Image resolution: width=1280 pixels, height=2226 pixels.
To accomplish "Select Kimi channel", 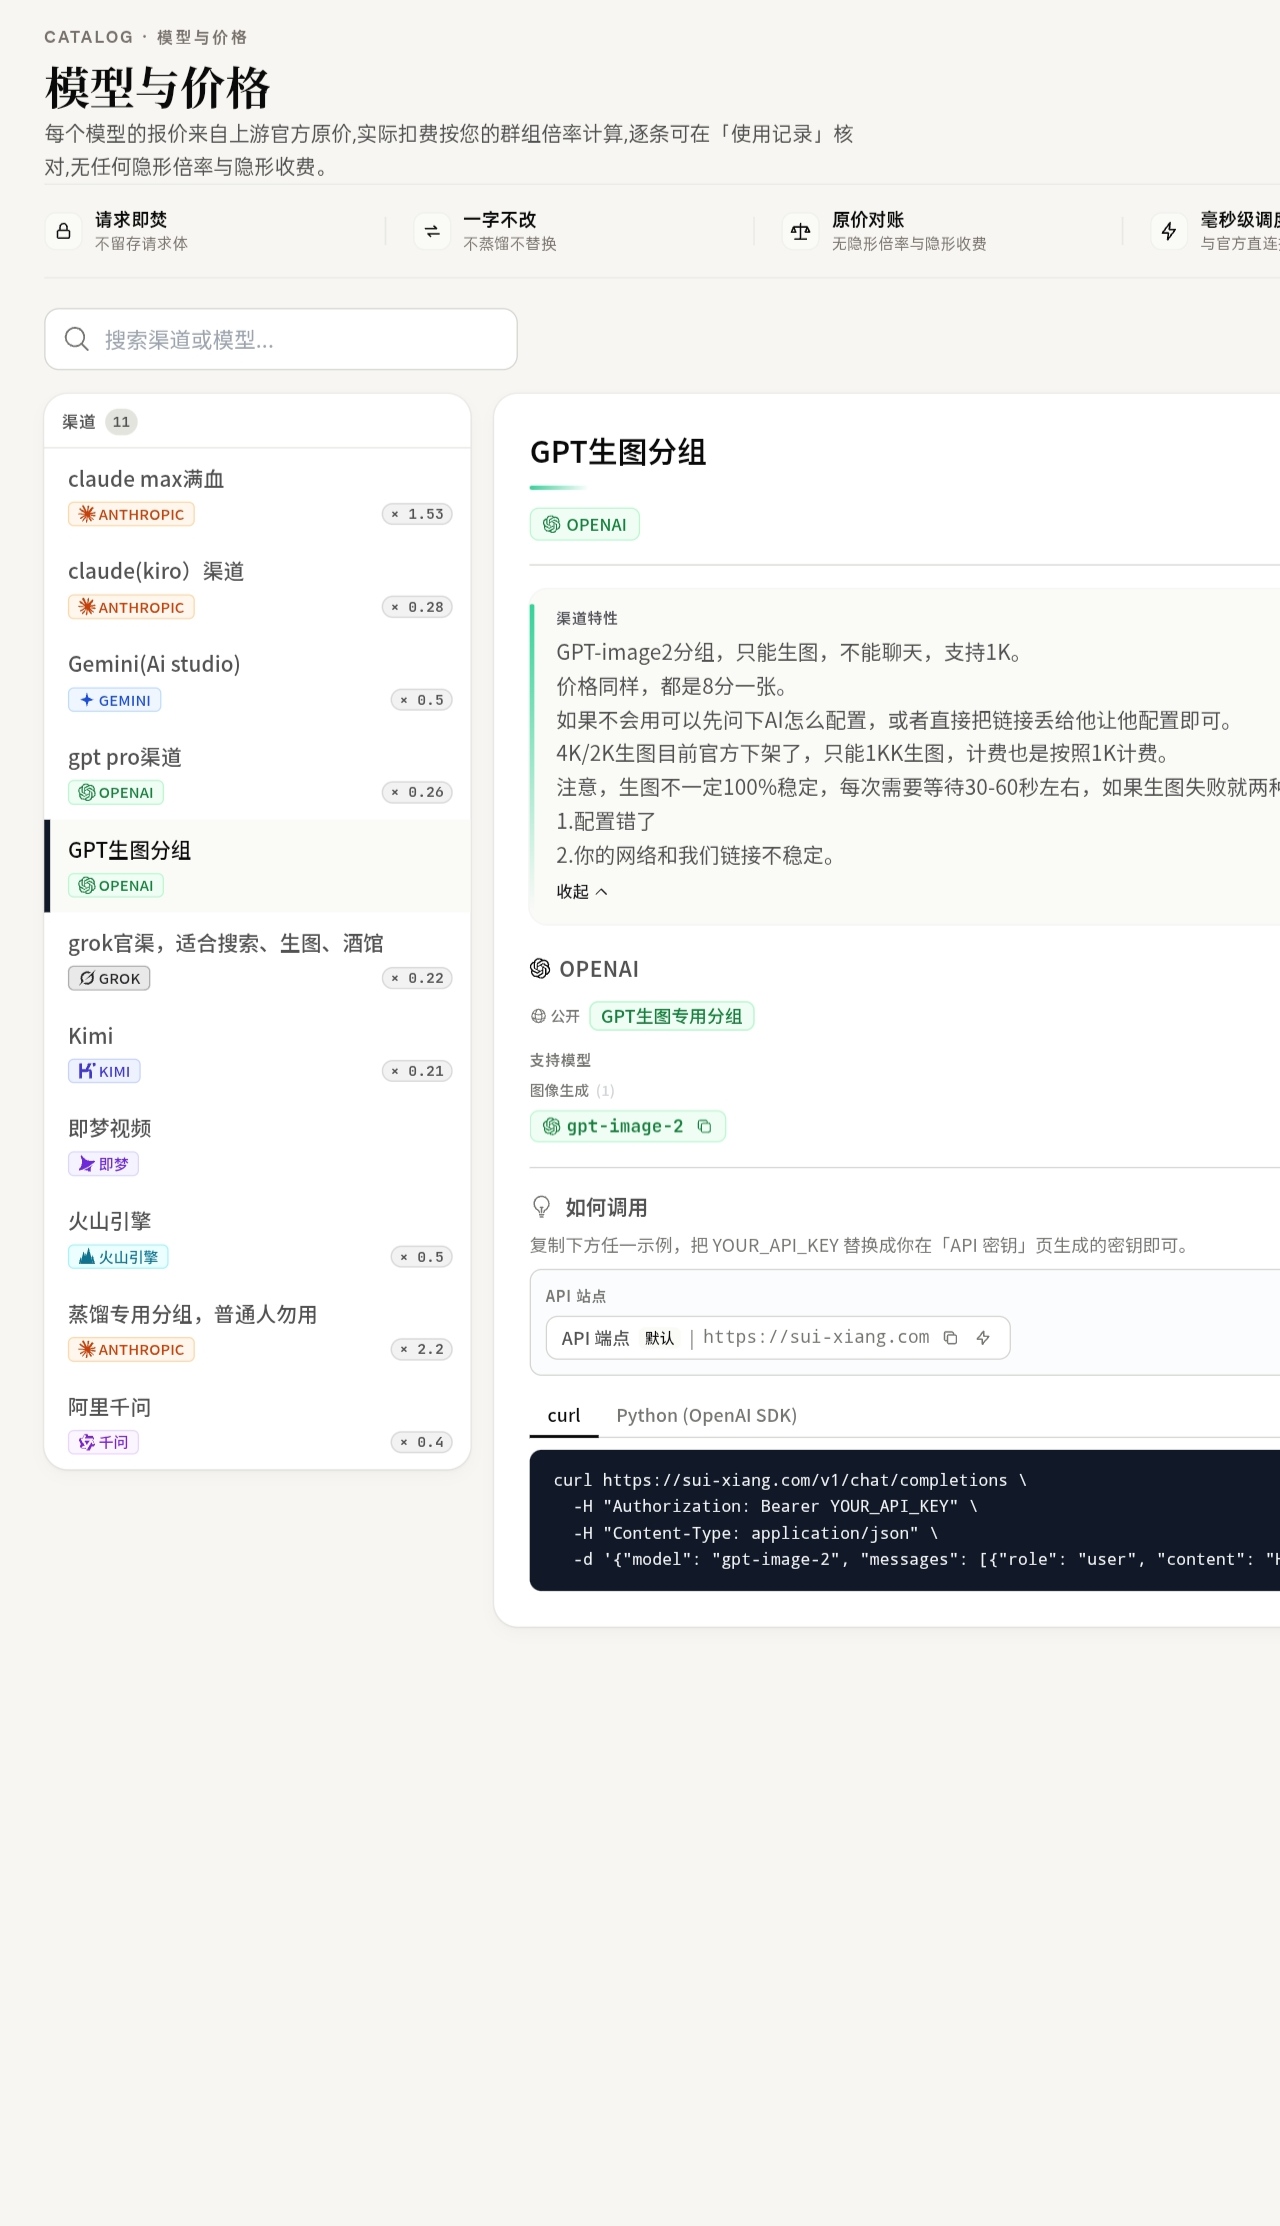I will (x=258, y=1052).
